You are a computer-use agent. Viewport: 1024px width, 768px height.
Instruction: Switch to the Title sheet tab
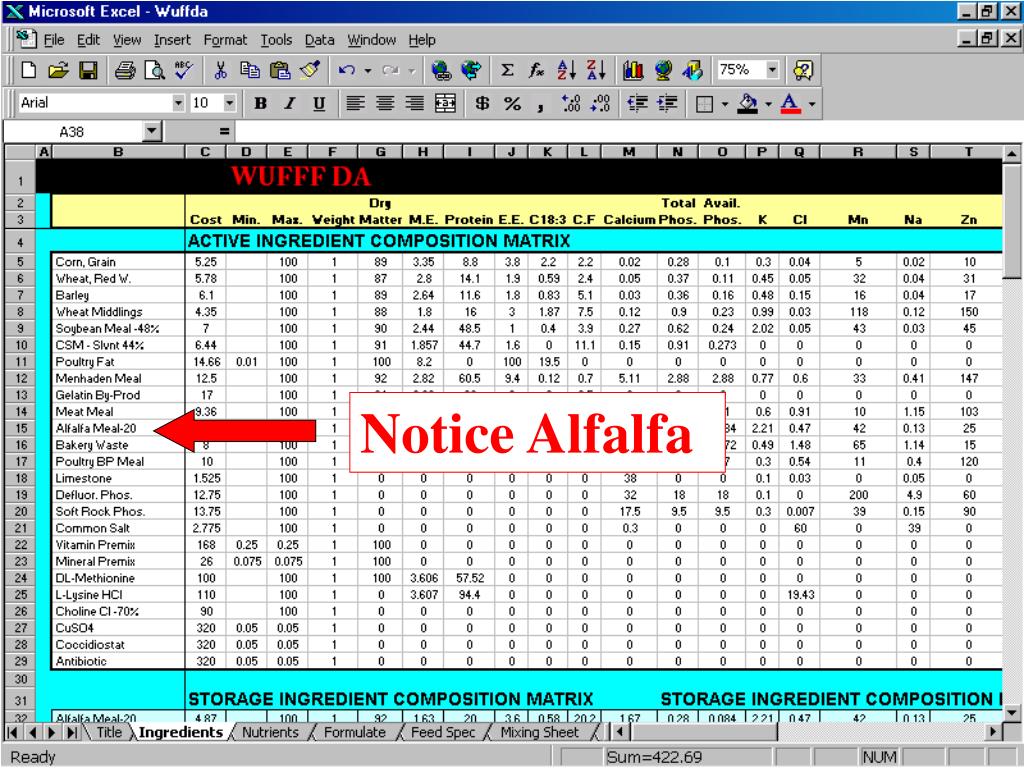pos(109,733)
